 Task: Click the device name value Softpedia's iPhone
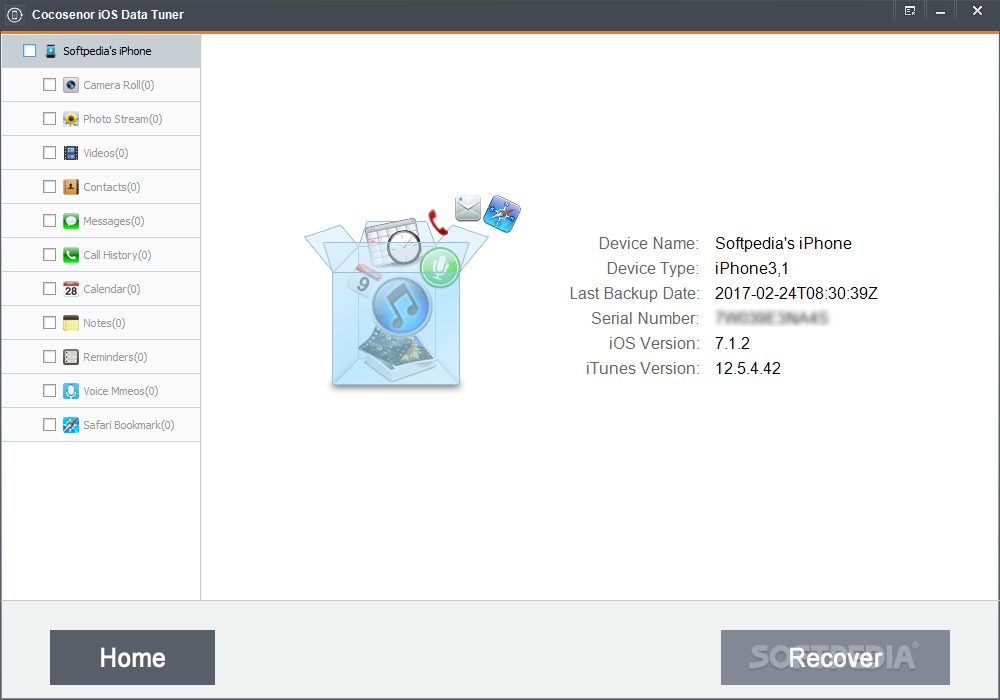point(783,244)
